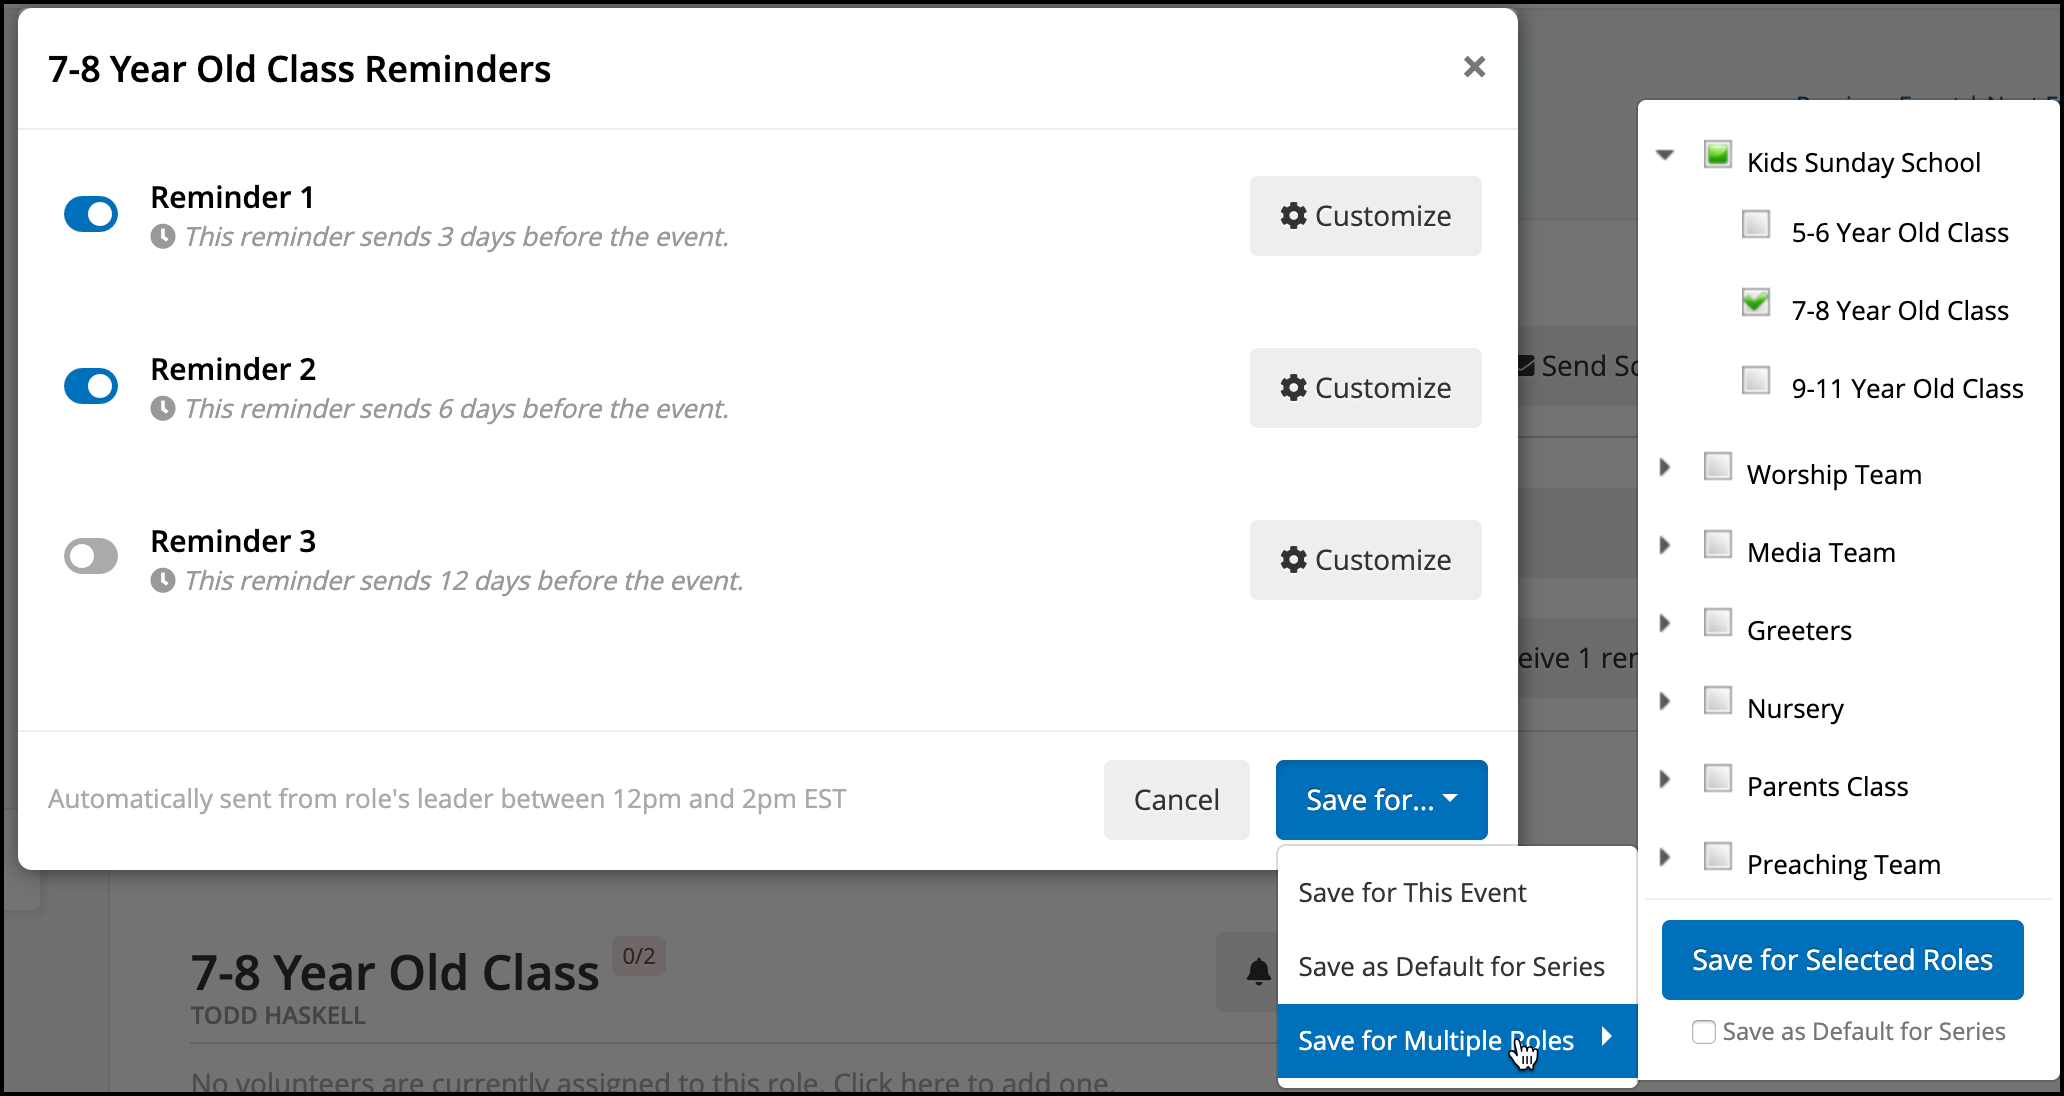Expand the Worship Team group
Screen dimensions: 2064x1096
(x=1665, y=467)
